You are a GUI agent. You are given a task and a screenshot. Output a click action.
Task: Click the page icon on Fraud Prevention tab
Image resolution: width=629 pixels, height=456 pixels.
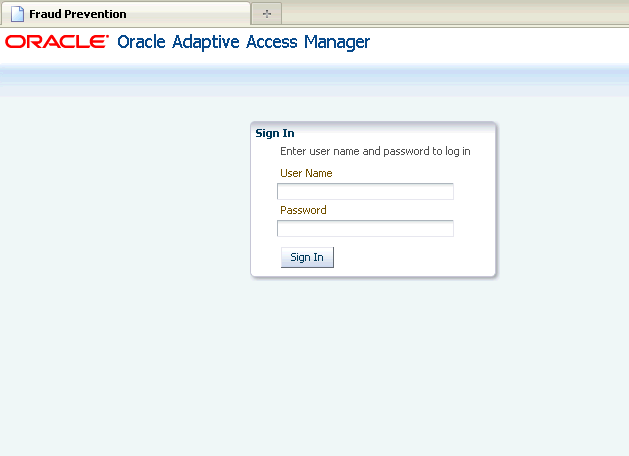coord(17,14)
